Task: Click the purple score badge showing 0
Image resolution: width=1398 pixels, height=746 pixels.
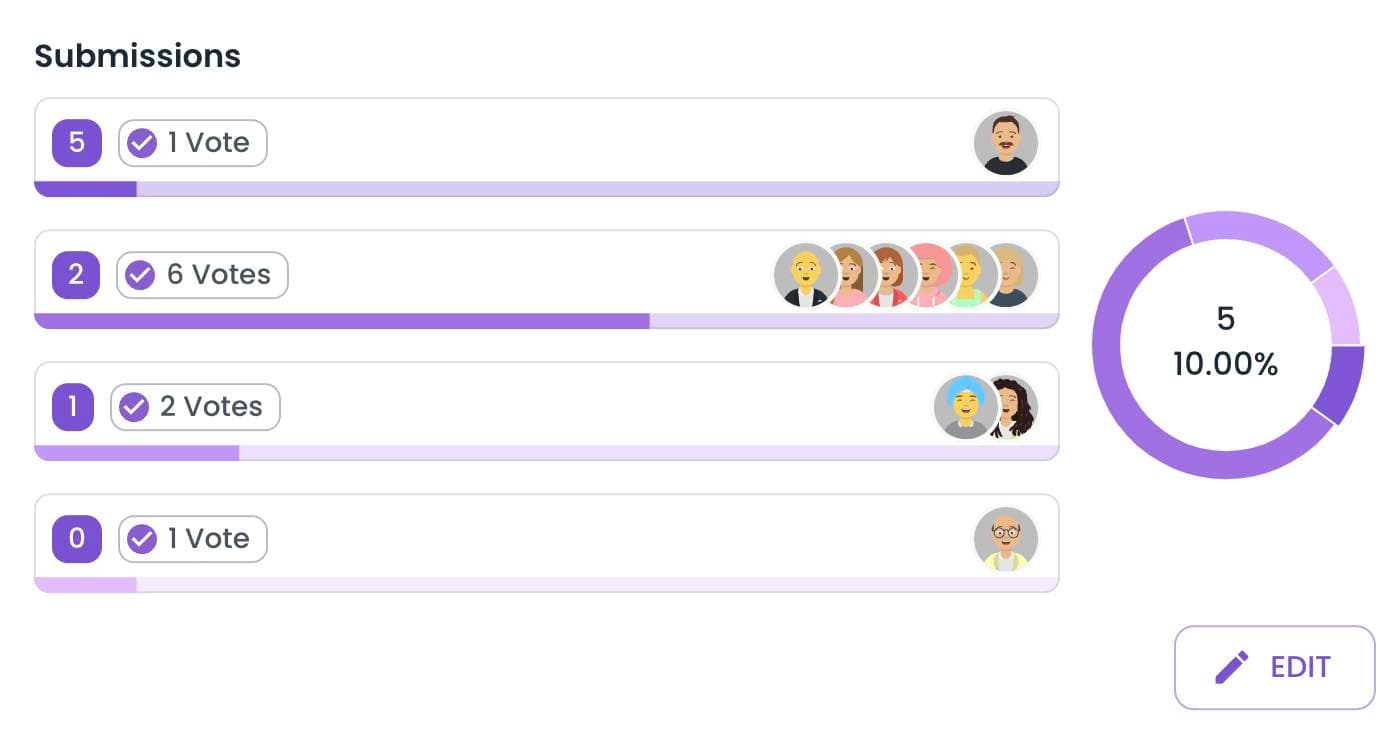Action: (77, 539)
